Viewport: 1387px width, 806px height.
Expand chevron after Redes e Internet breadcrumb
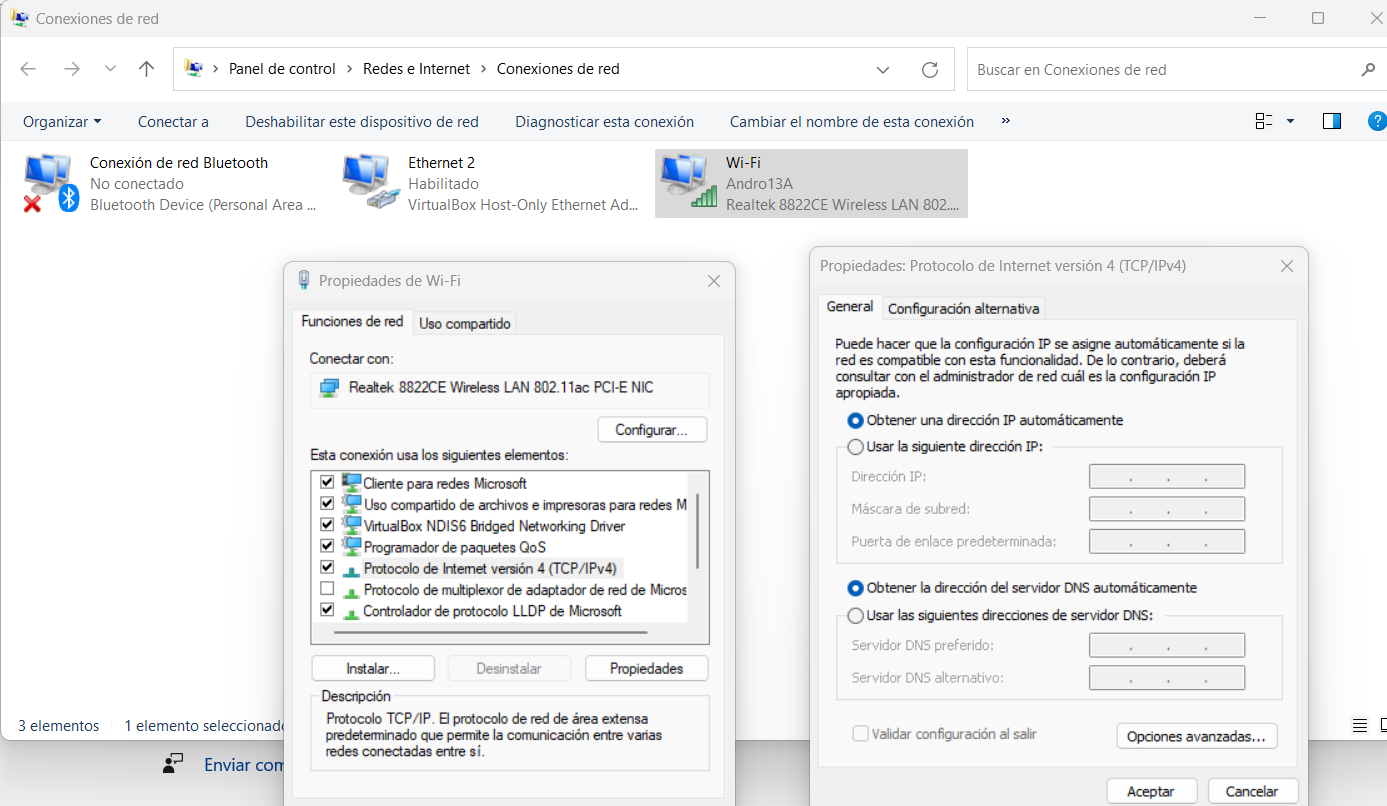tap(484, 69)
